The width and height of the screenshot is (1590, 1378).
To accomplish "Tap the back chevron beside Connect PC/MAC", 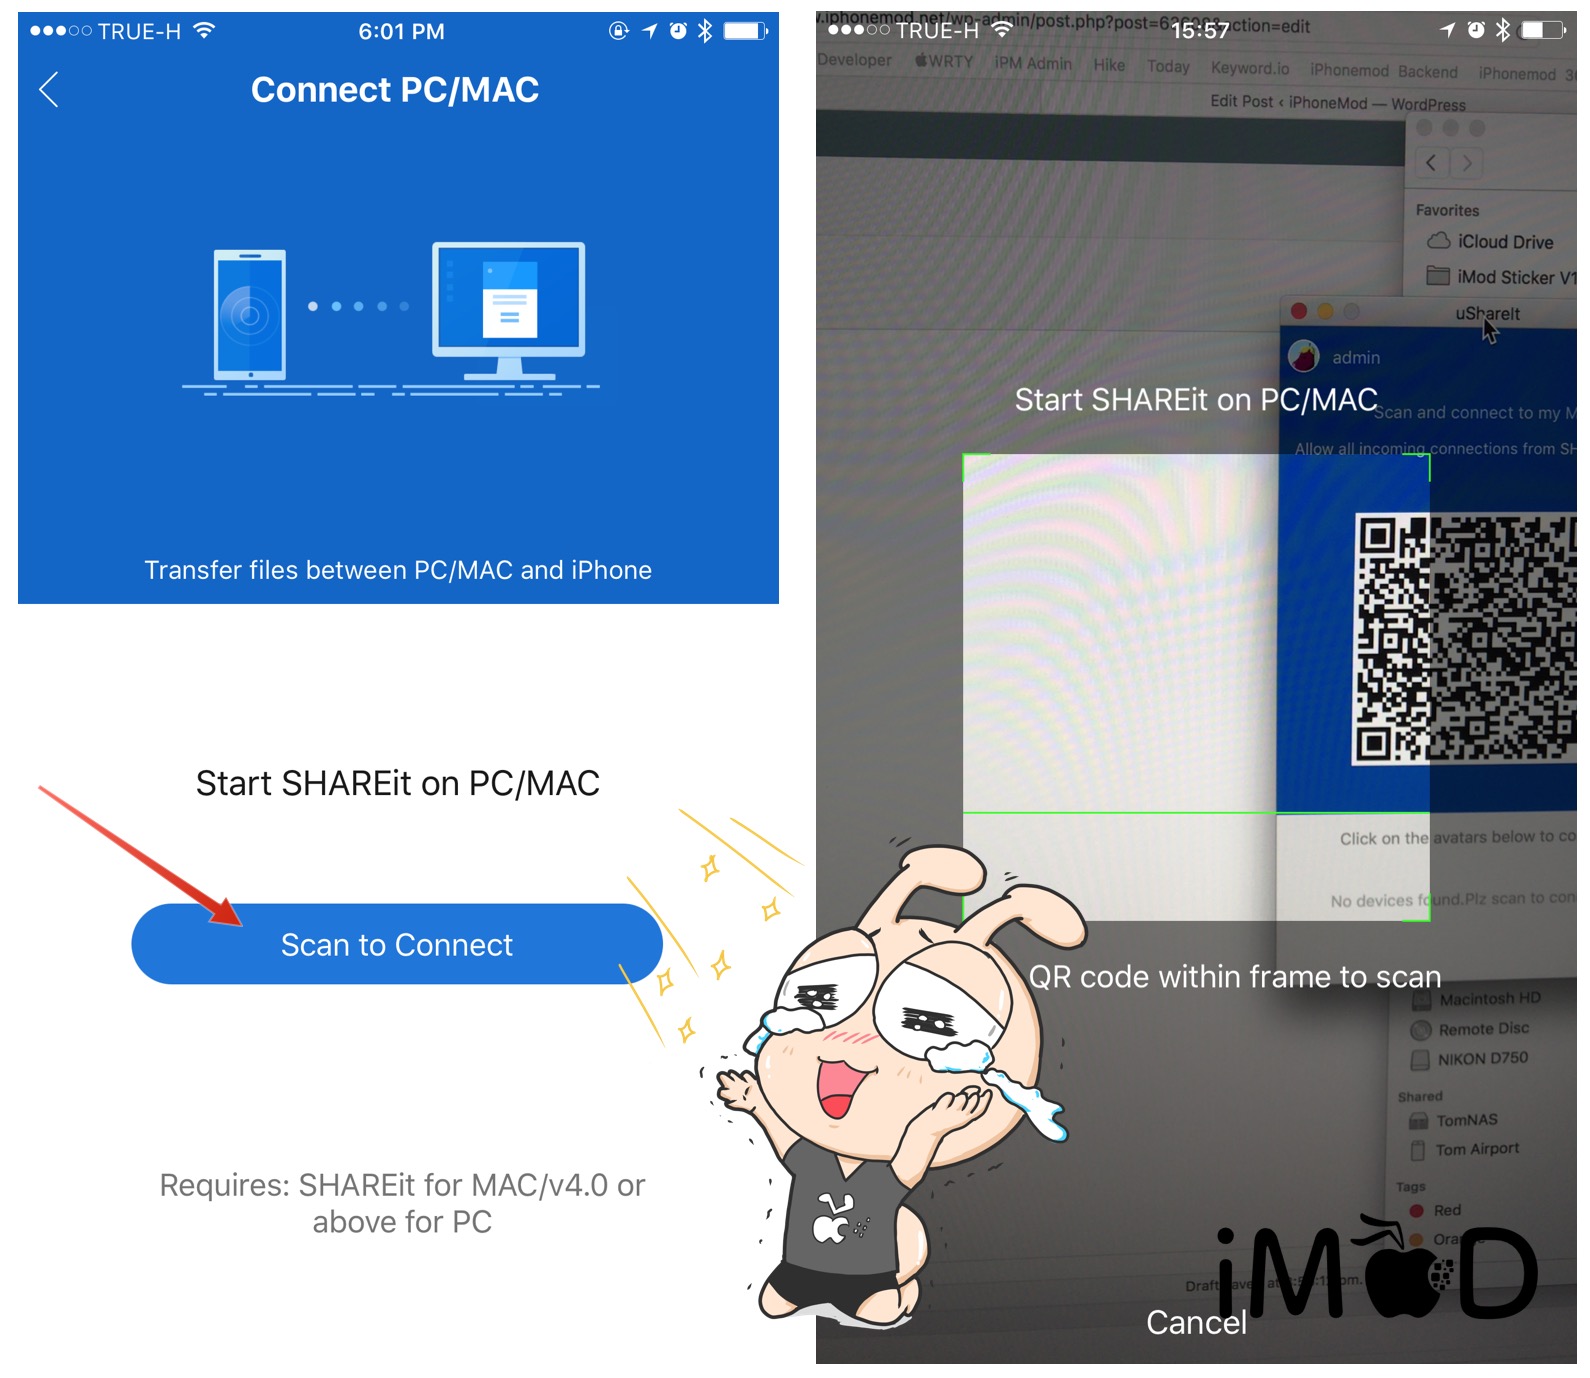I will (48, 90).
